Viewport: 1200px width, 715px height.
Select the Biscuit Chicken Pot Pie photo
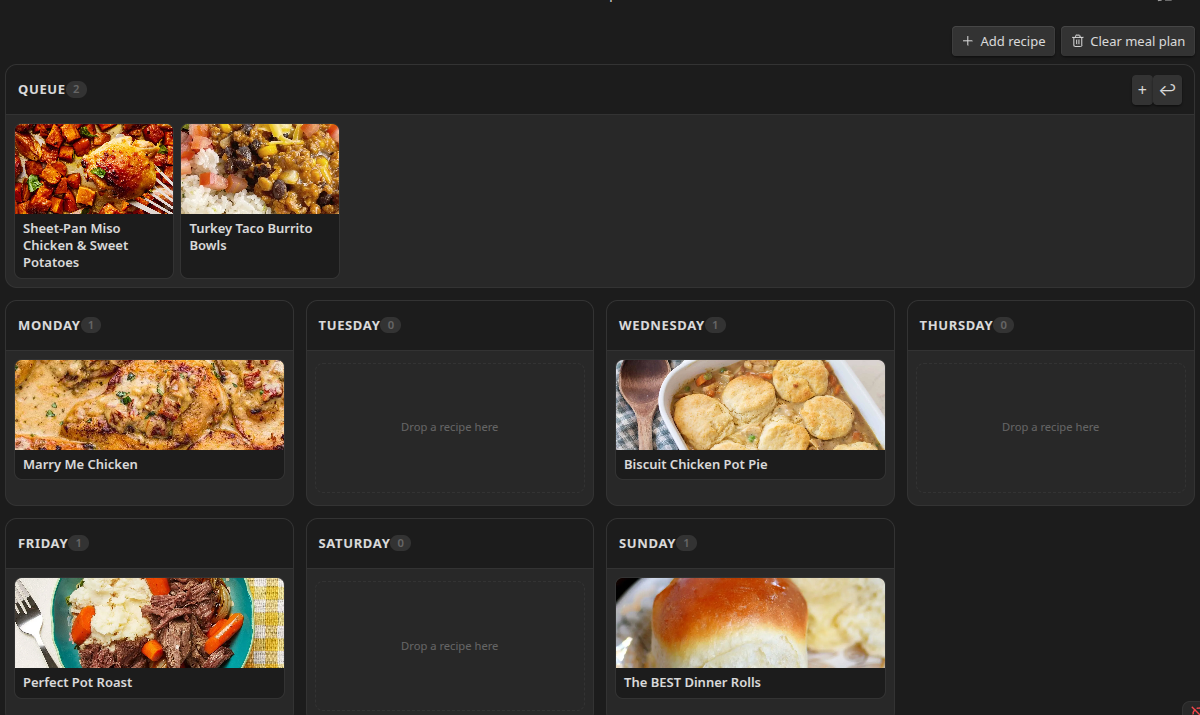pyautogui.click(x=750, y=405)
